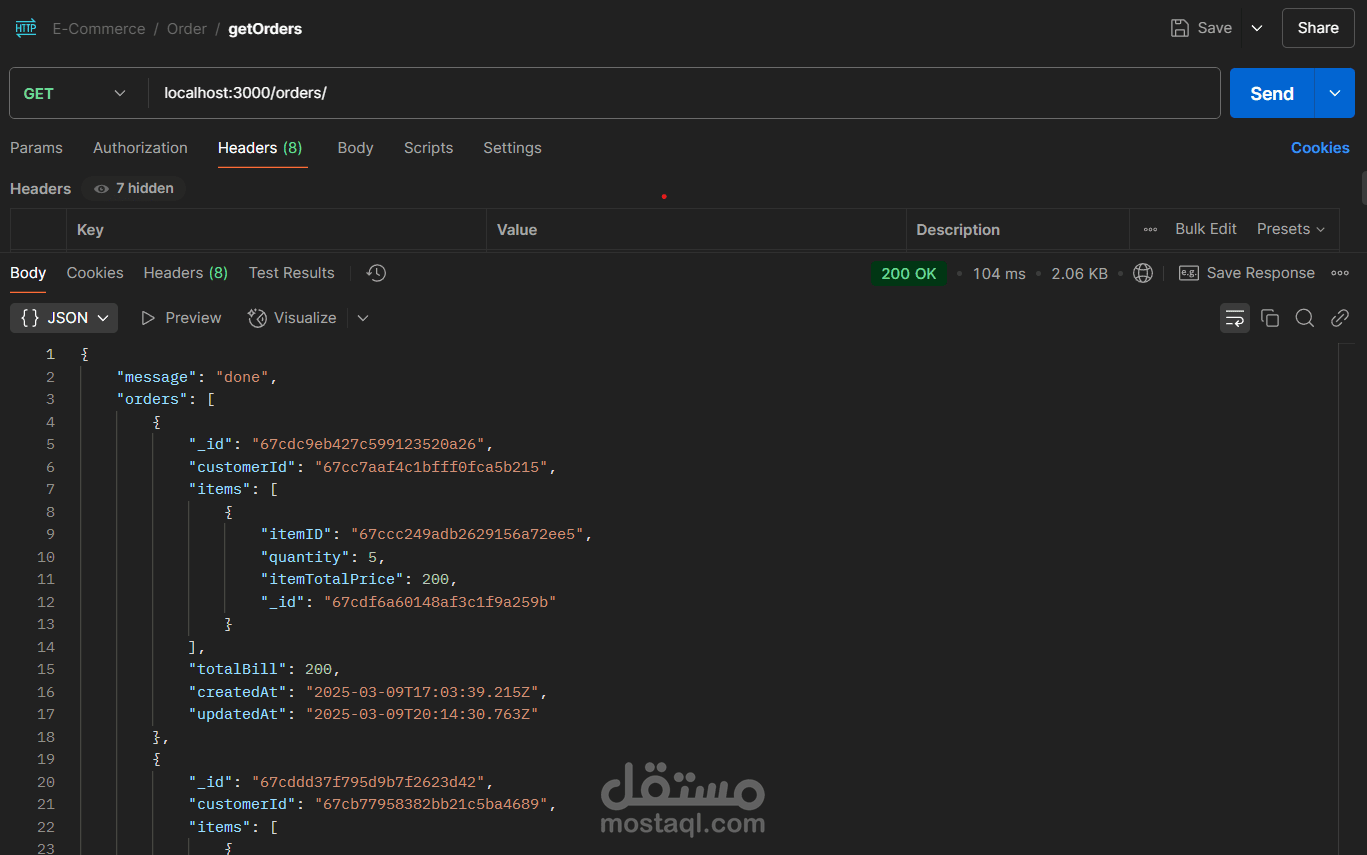Screen dimensions: 1367x855
Task: Copy the response body to clipboard
Action: 1270,317
